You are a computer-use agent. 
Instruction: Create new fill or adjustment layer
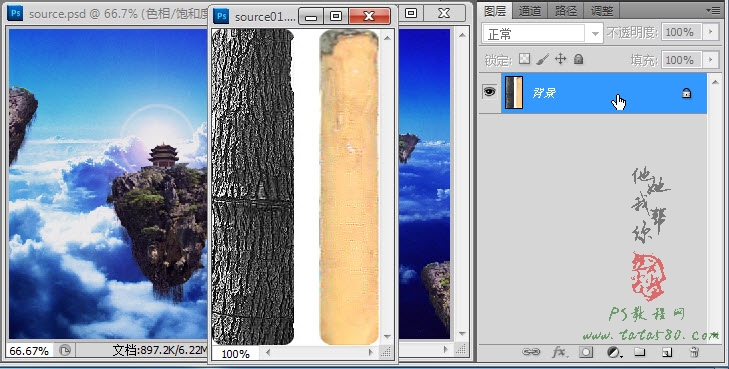pos(615,352)
